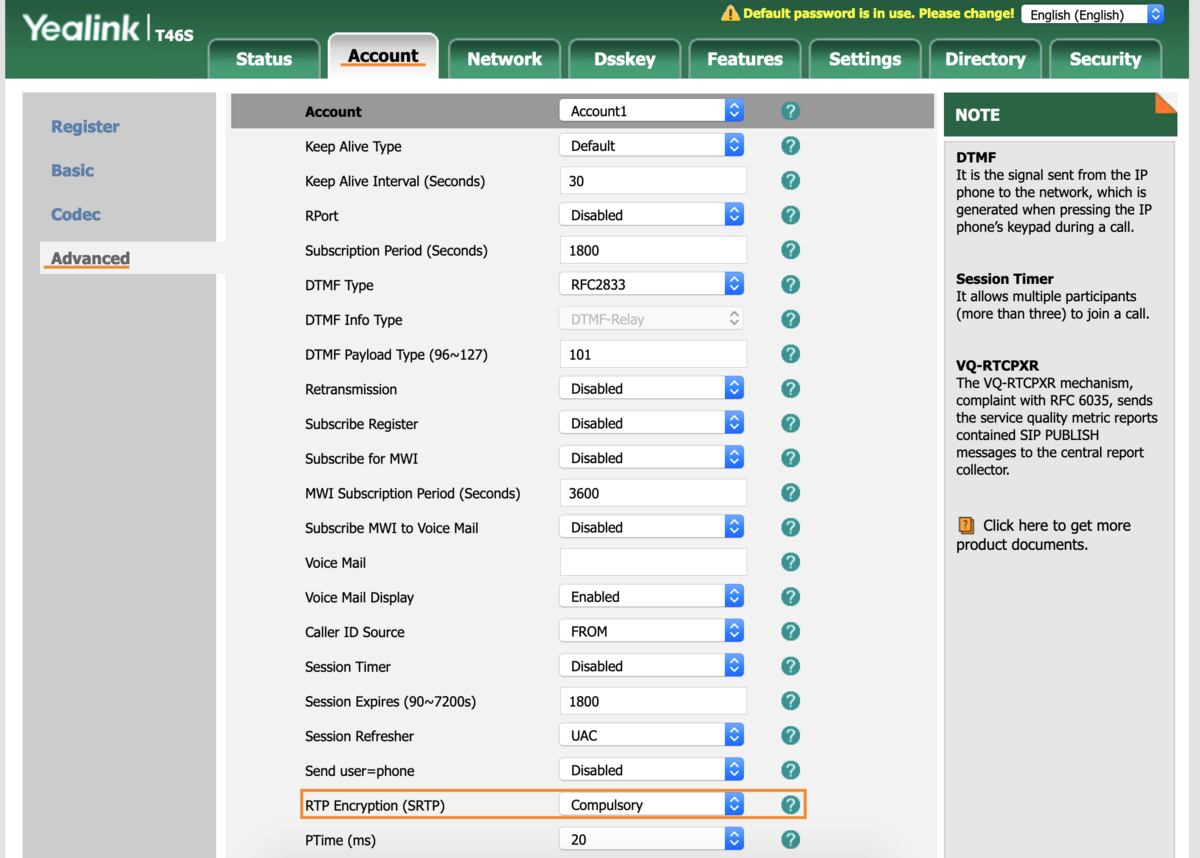Open the Account selection dropdown
Viewport: 1200px width, 858px height.
[651, 111]
